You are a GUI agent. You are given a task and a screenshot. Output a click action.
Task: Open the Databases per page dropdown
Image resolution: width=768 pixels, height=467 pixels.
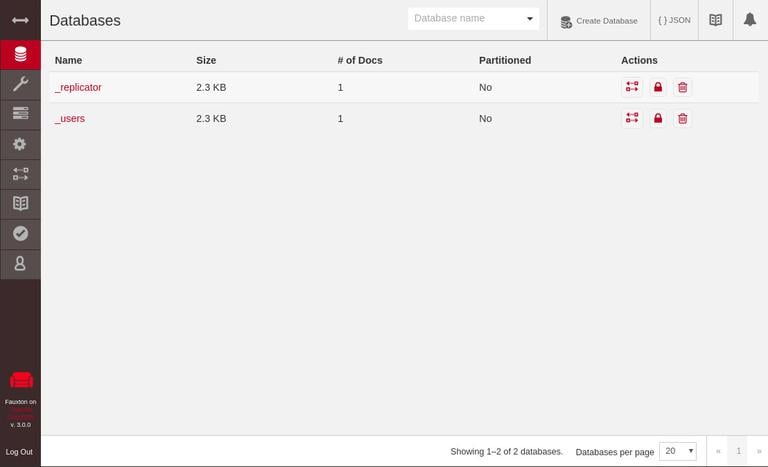point(677,451)
